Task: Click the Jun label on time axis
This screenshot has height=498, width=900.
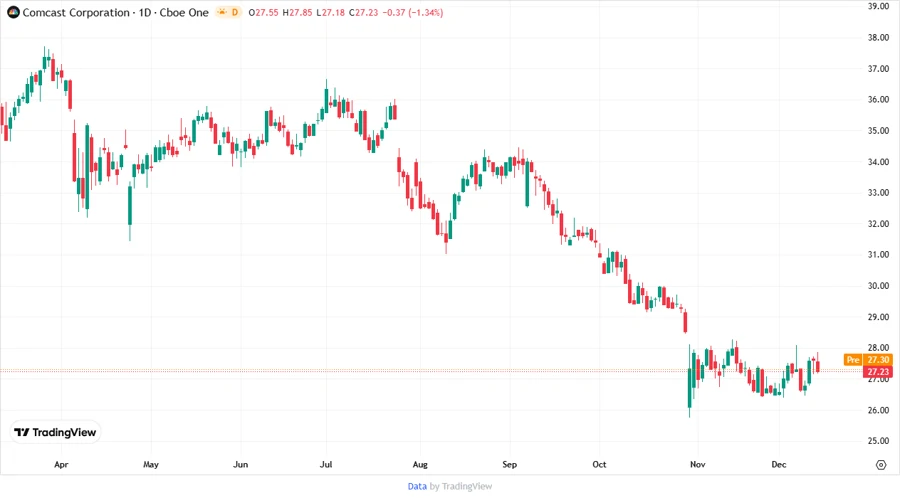Action: [240, 464]
